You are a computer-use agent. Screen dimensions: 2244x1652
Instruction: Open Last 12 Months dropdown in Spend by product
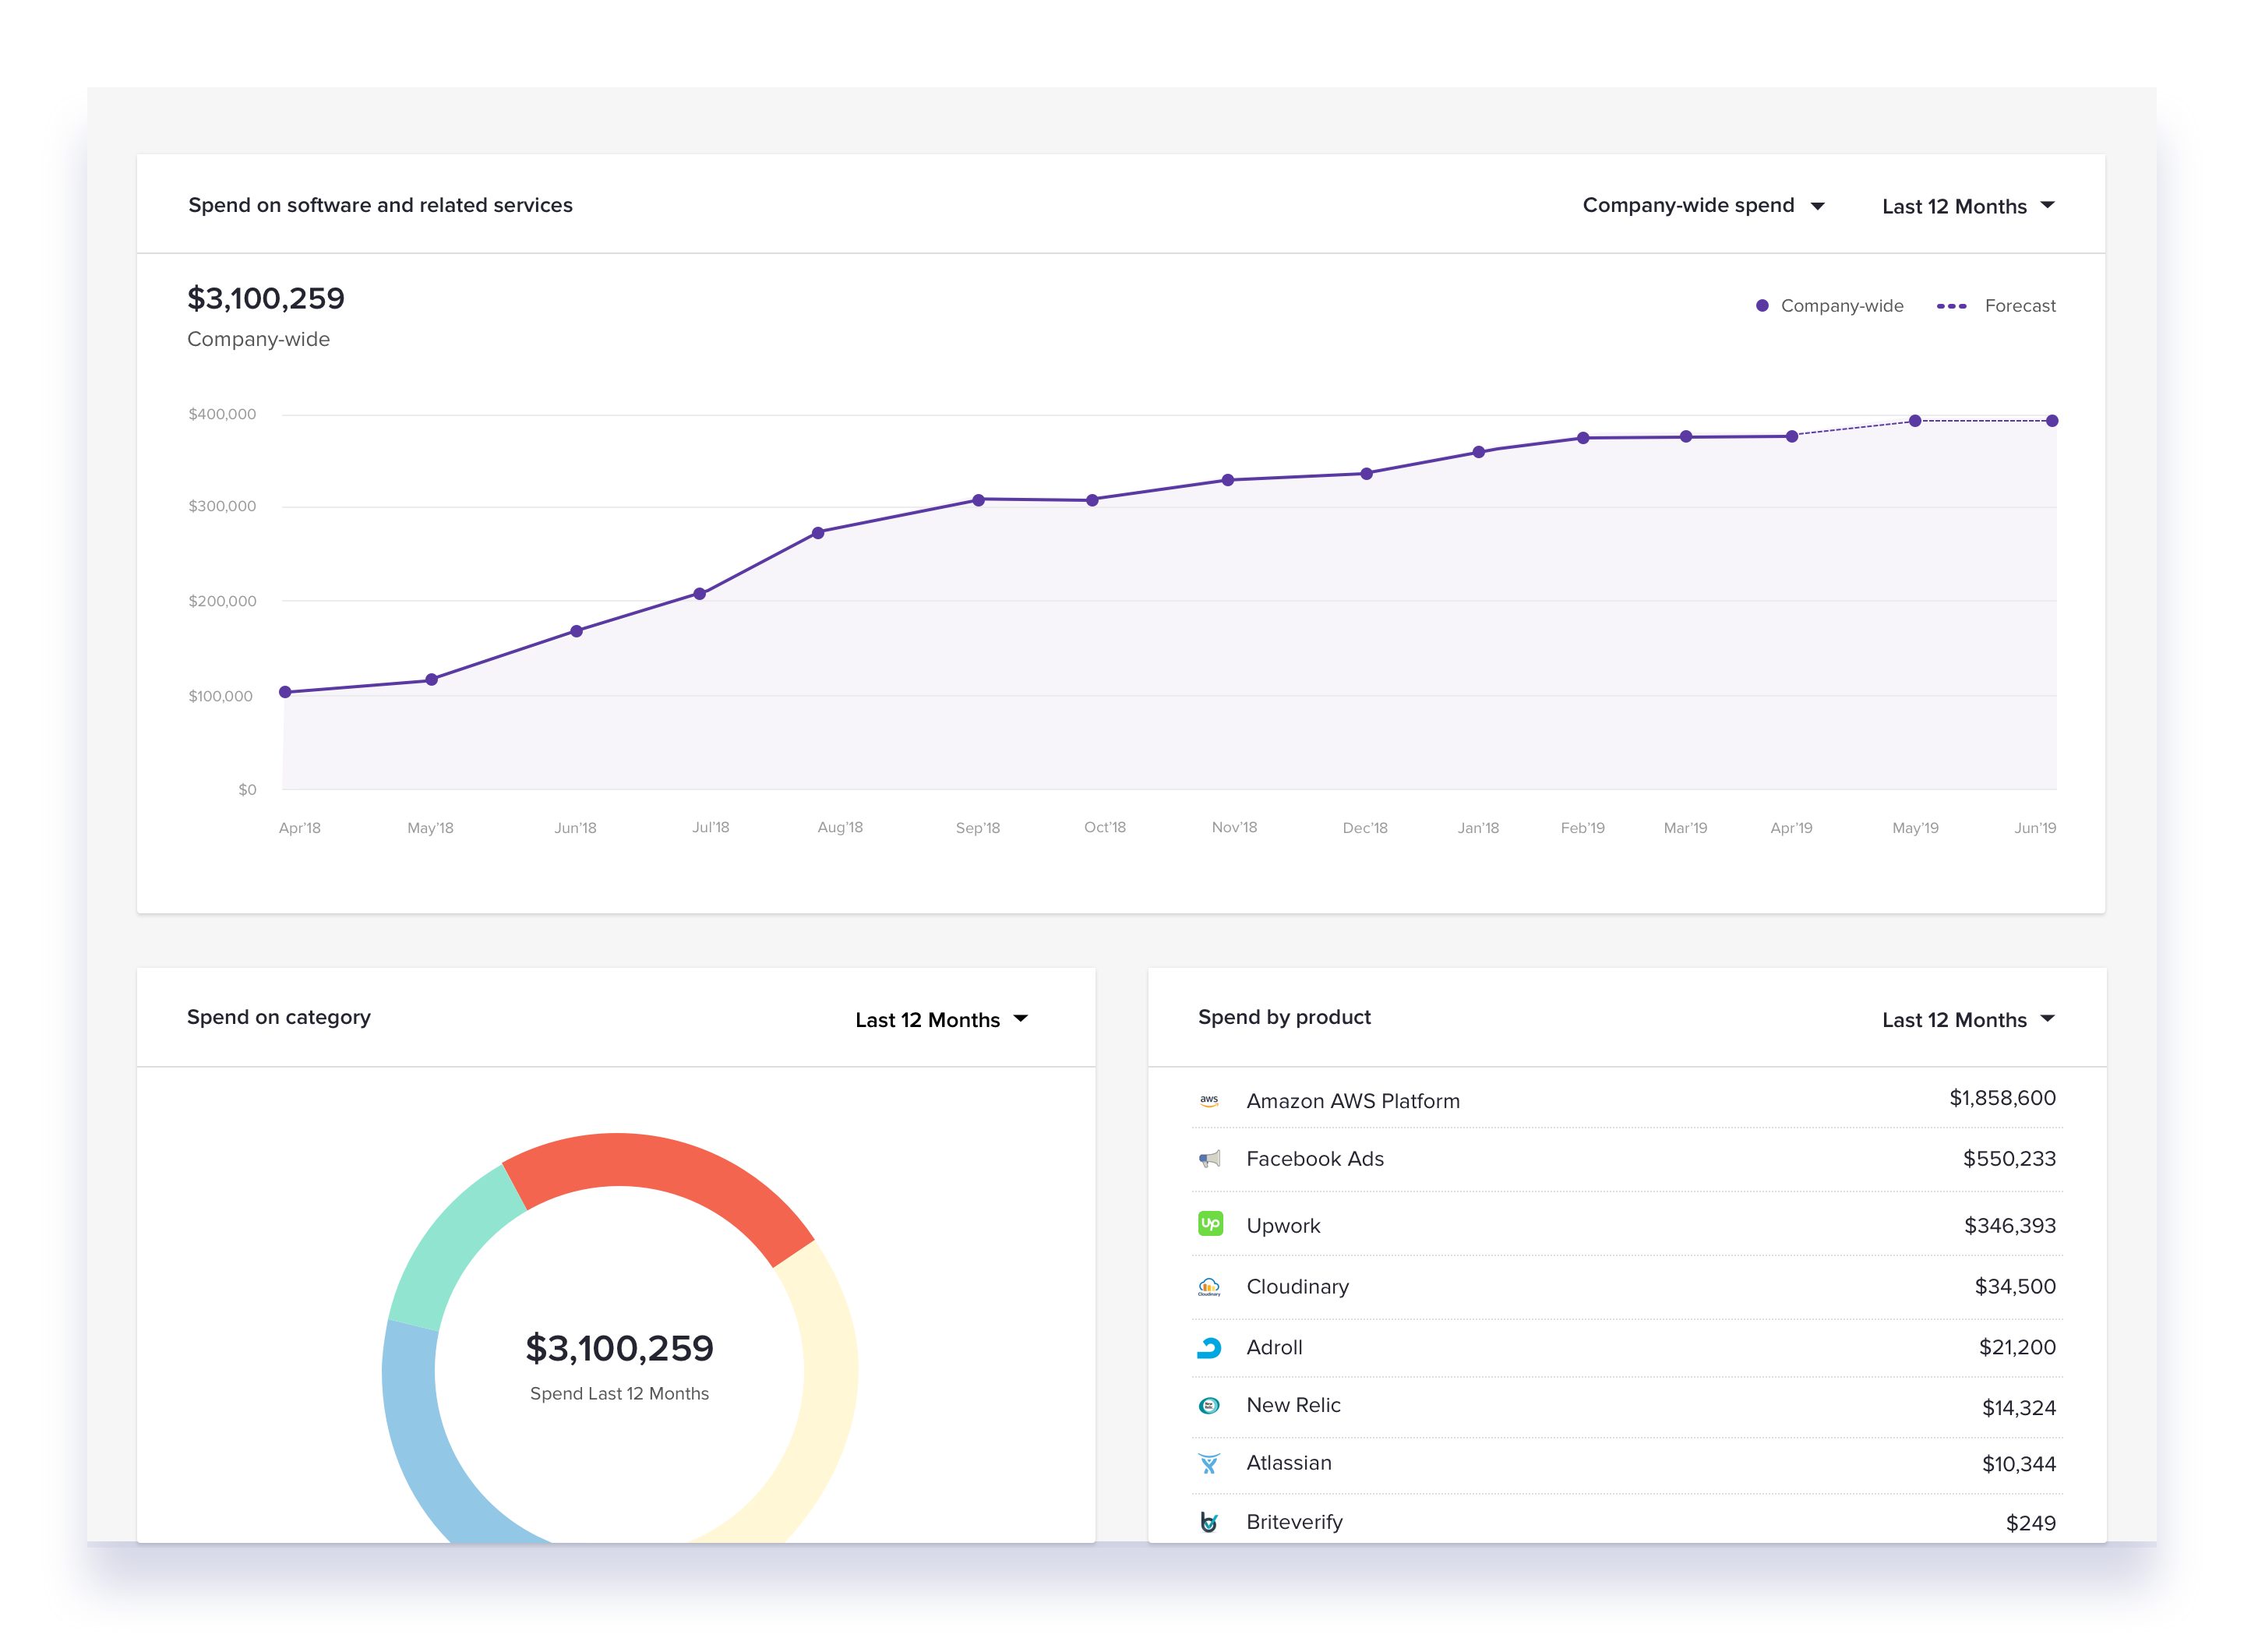pyautogui.click(x=1967, y=1019)
